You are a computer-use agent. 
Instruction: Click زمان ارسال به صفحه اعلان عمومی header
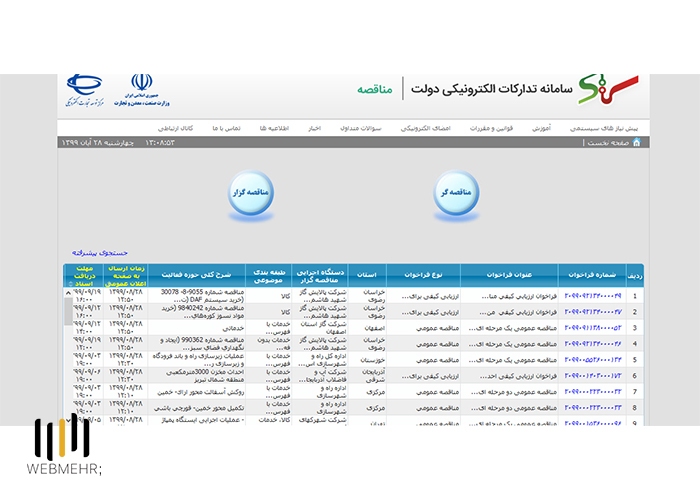125,275
